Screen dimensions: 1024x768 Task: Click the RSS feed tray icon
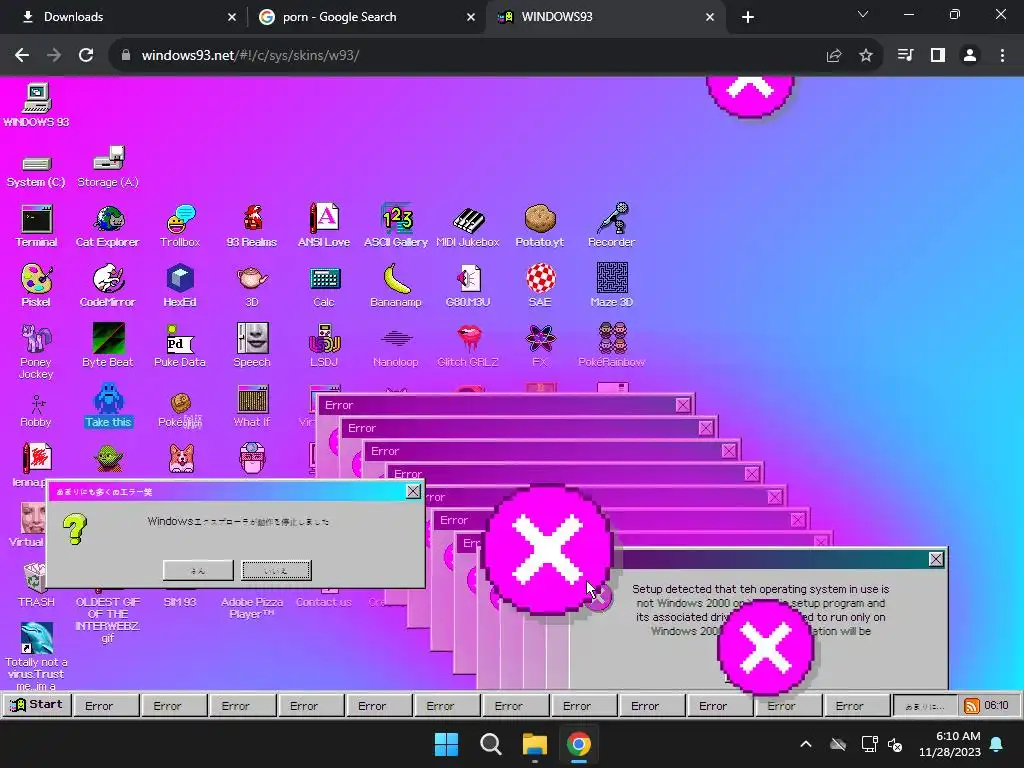point(972,705)
